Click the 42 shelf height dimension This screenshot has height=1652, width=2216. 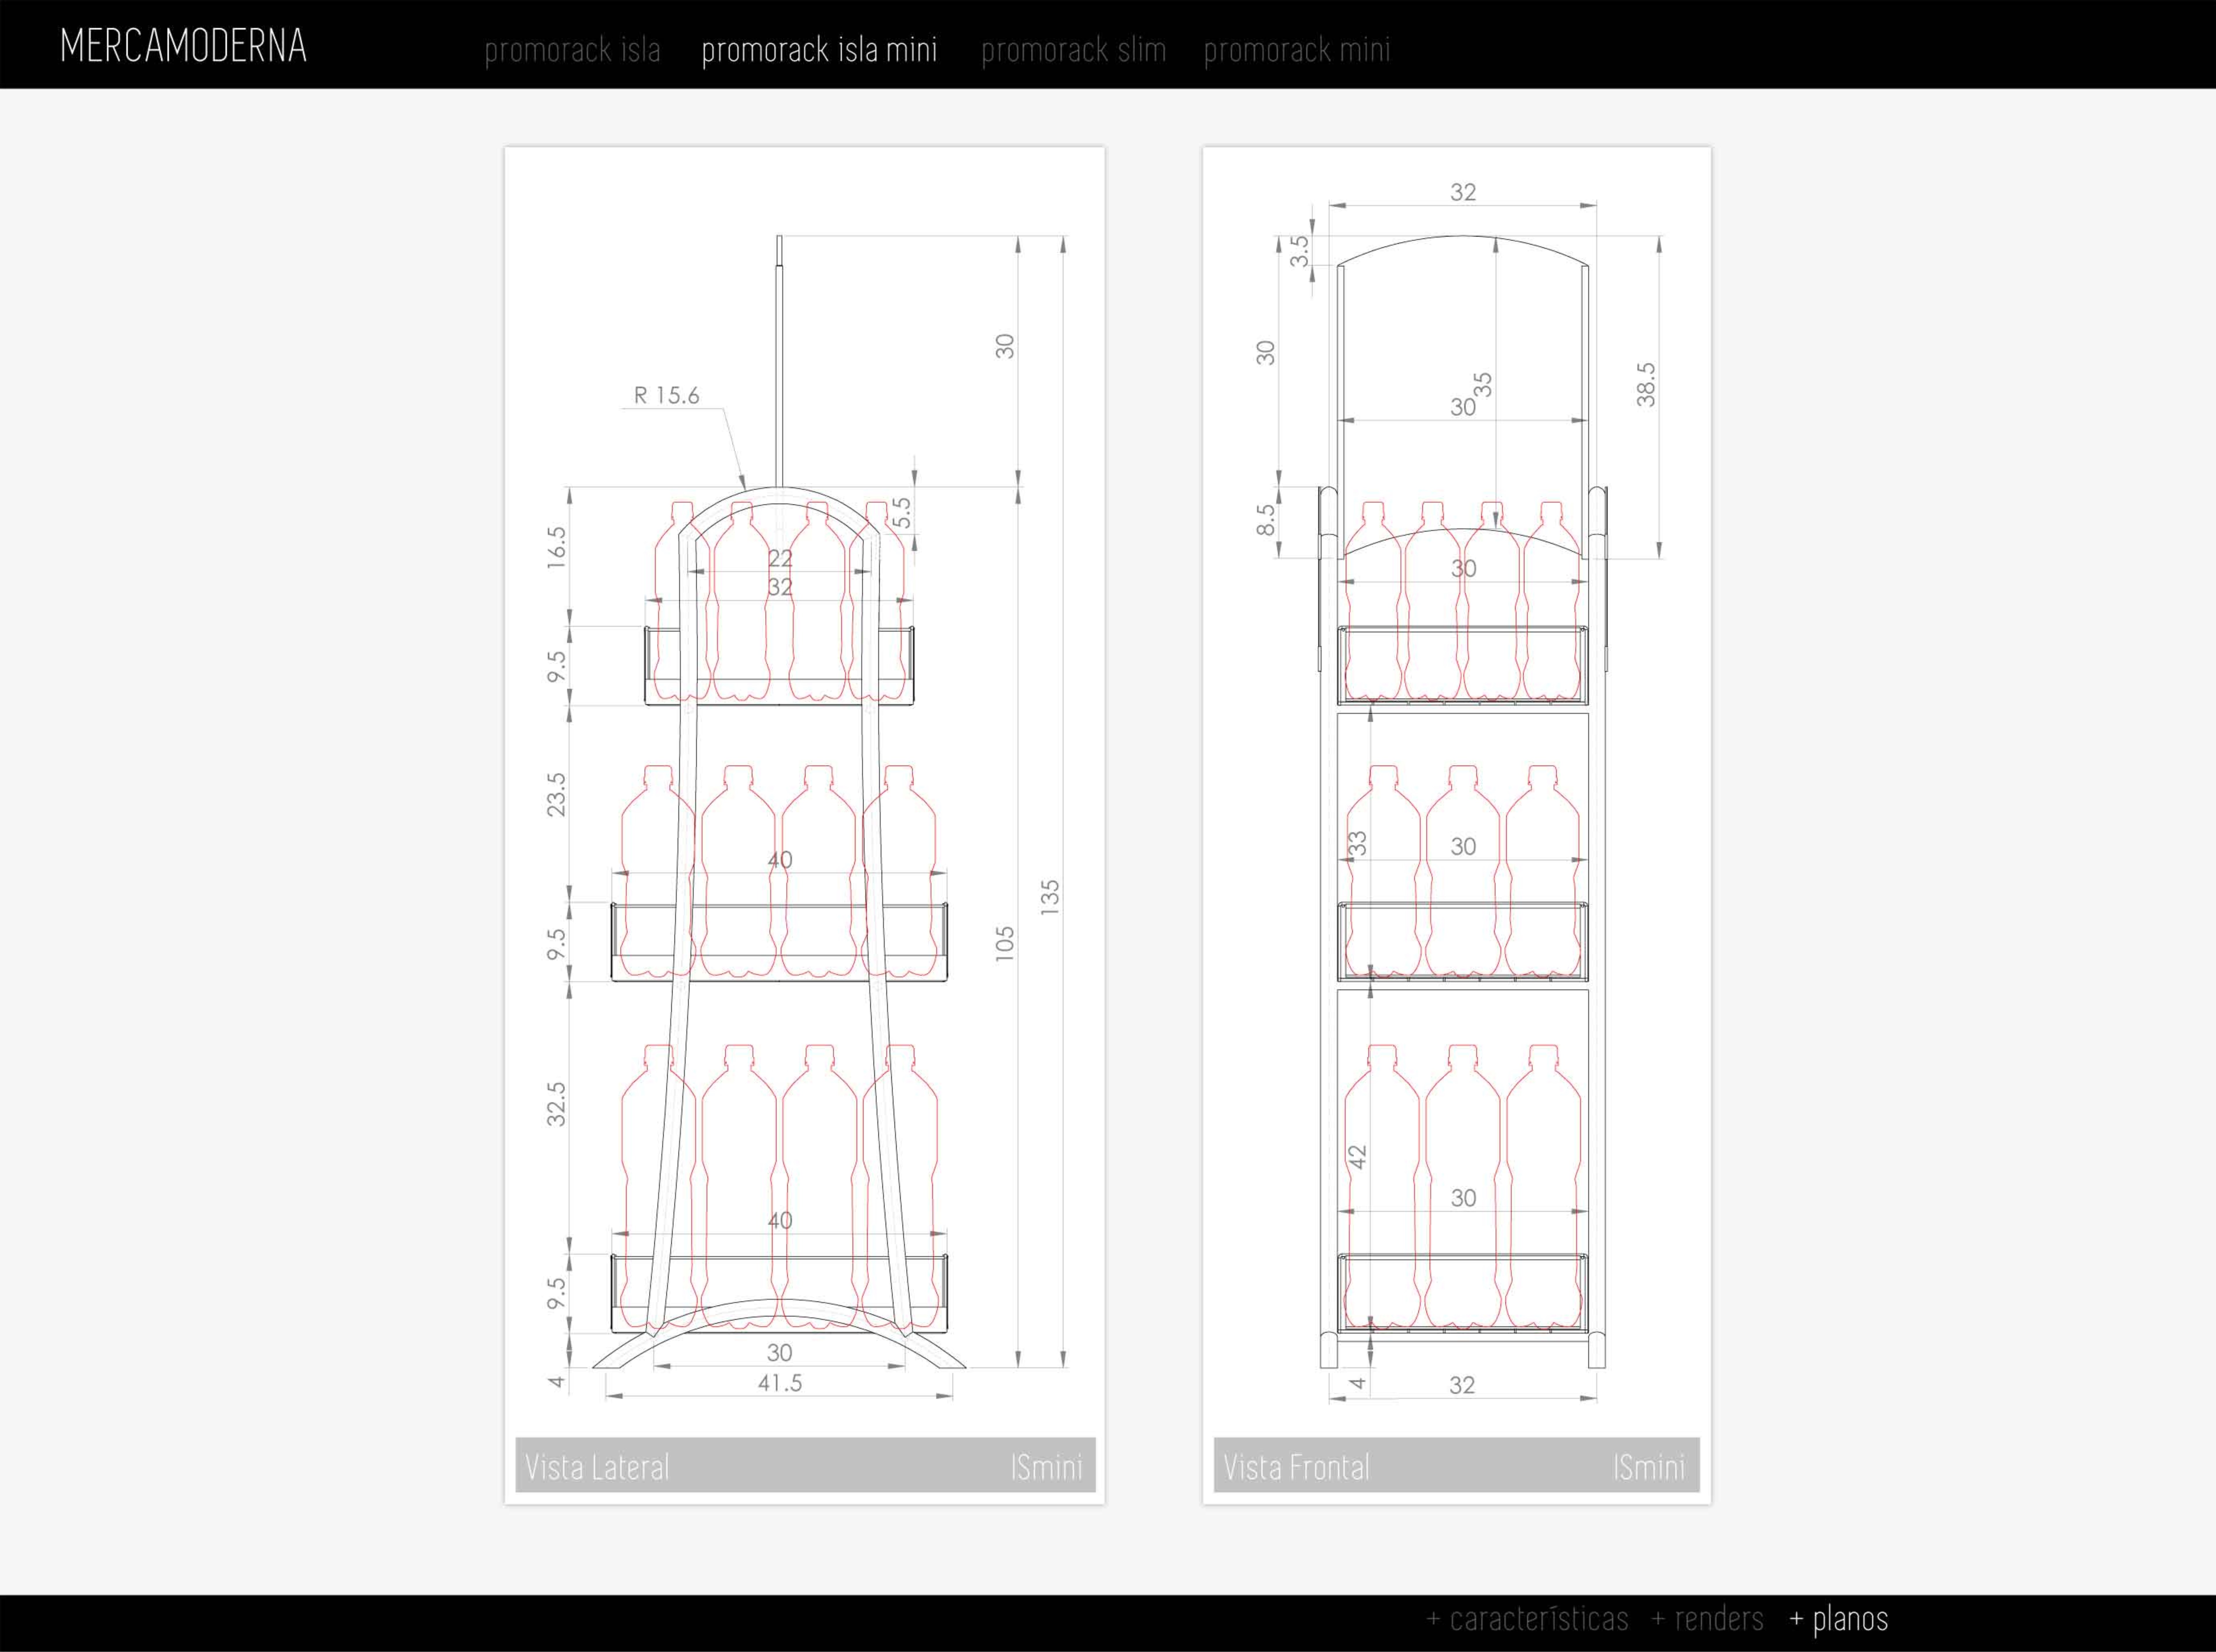pyautogui.click(x=1357, y=1157)
